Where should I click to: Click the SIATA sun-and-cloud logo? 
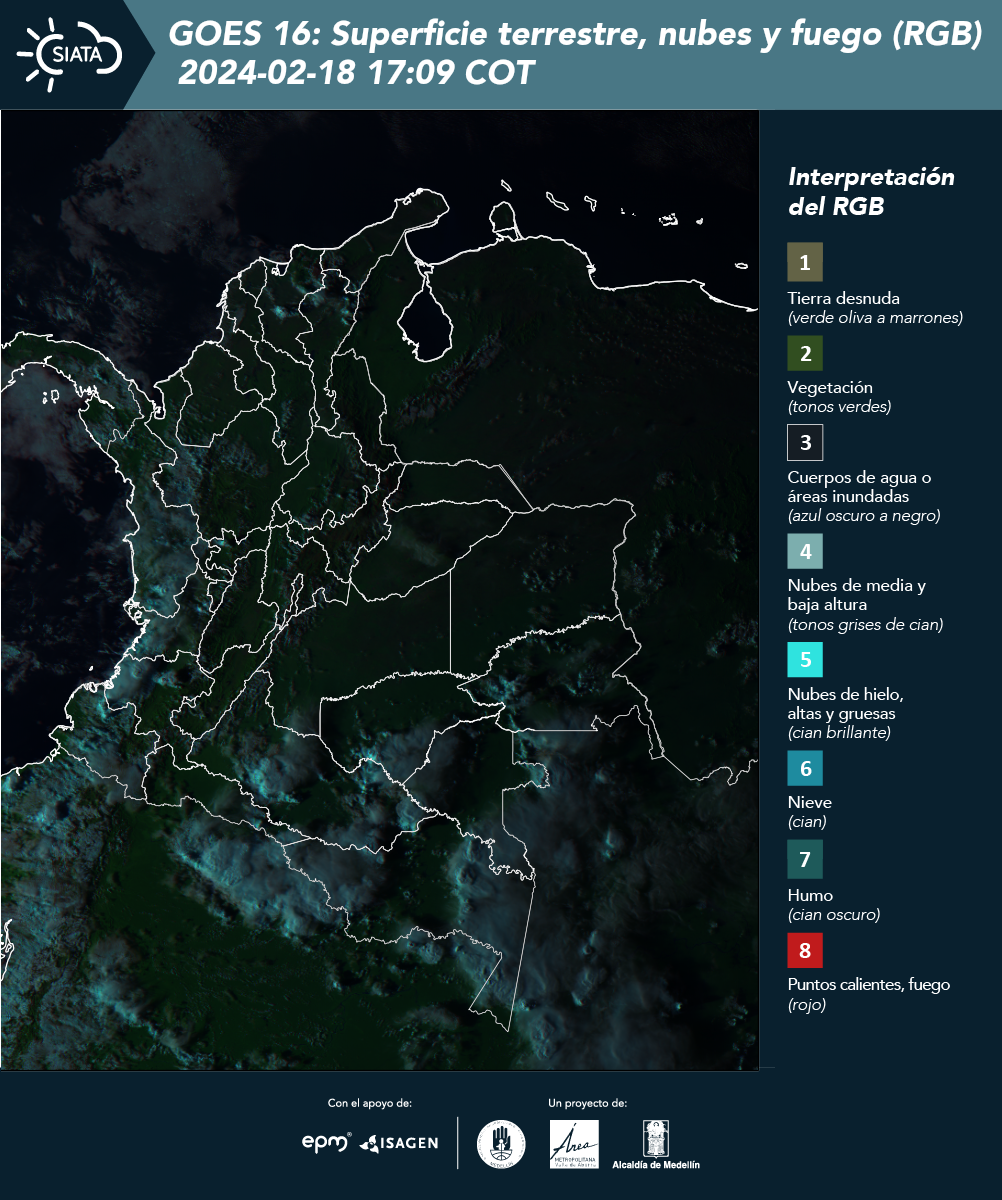[70, 54]
